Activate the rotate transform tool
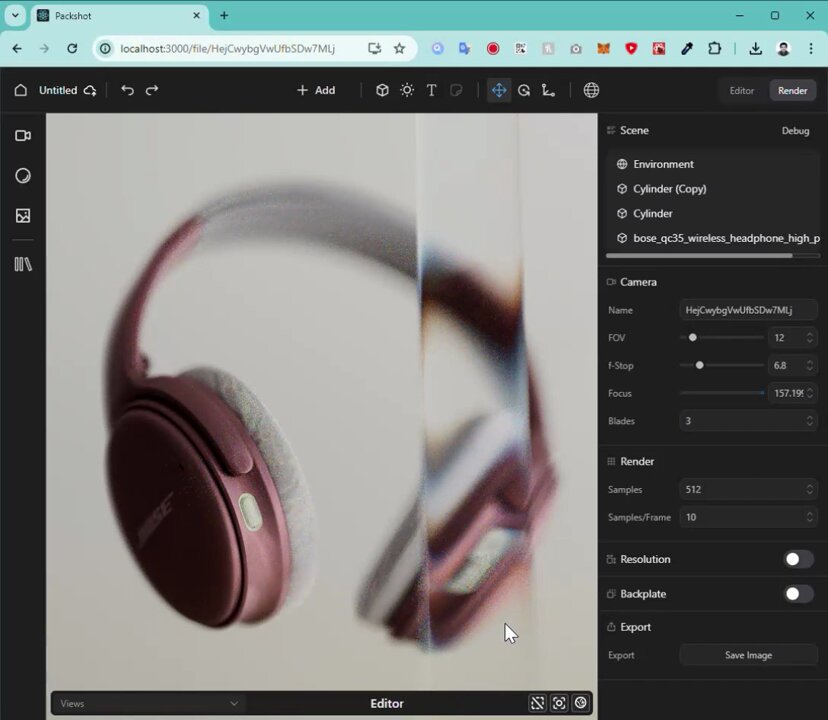828x720 pixels. (x=523, y=90)
